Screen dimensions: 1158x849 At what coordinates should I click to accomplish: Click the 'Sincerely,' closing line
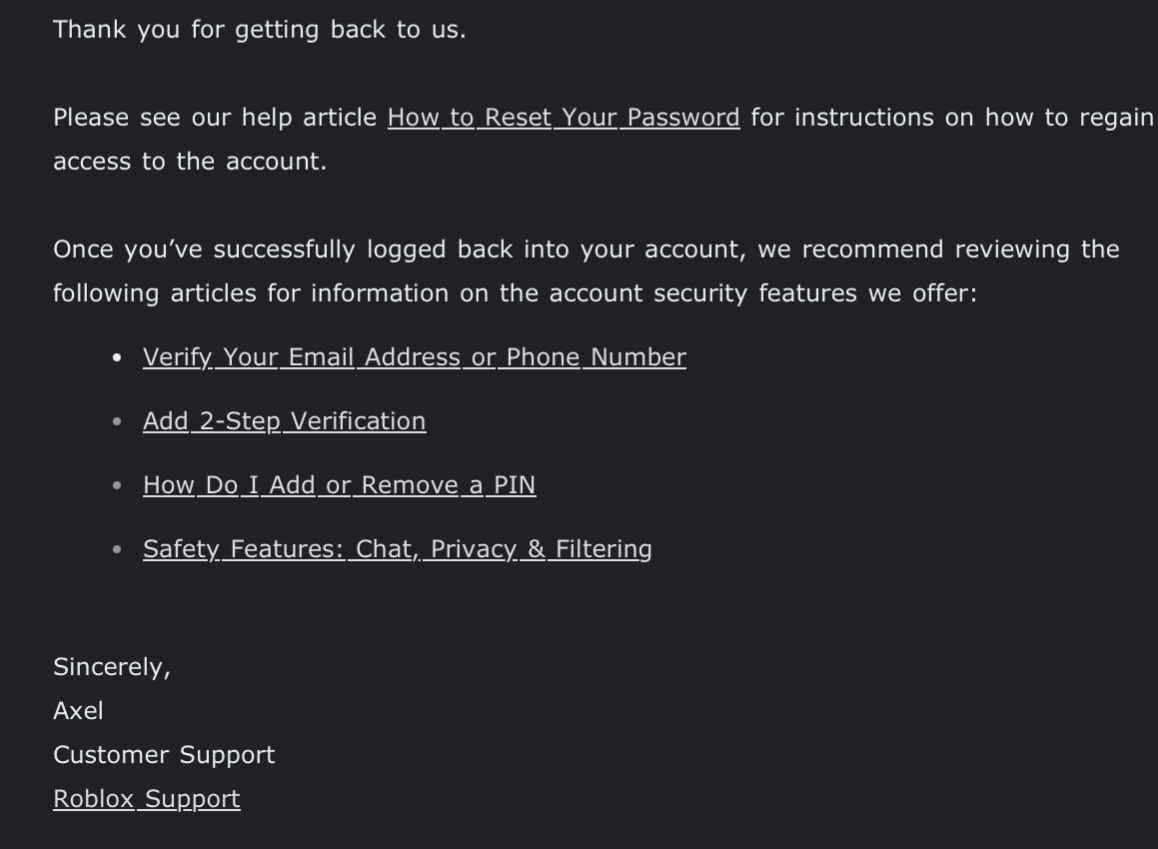tap(111, 667)
